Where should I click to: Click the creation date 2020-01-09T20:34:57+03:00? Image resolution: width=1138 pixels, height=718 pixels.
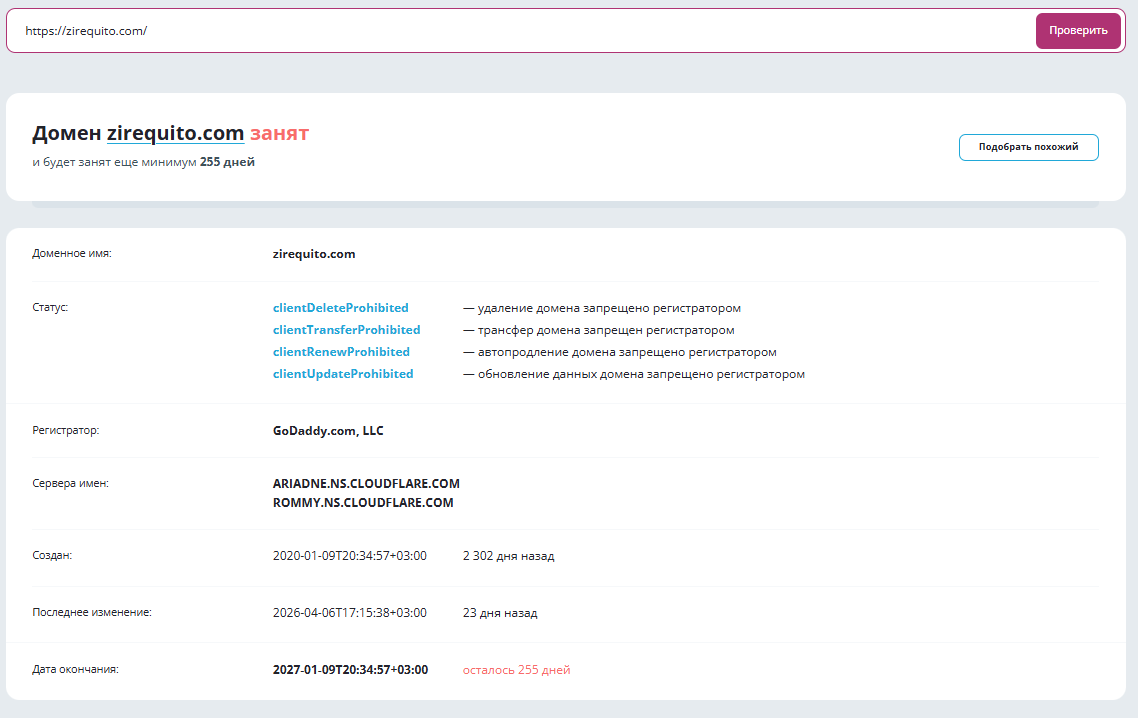click(349, 556)
